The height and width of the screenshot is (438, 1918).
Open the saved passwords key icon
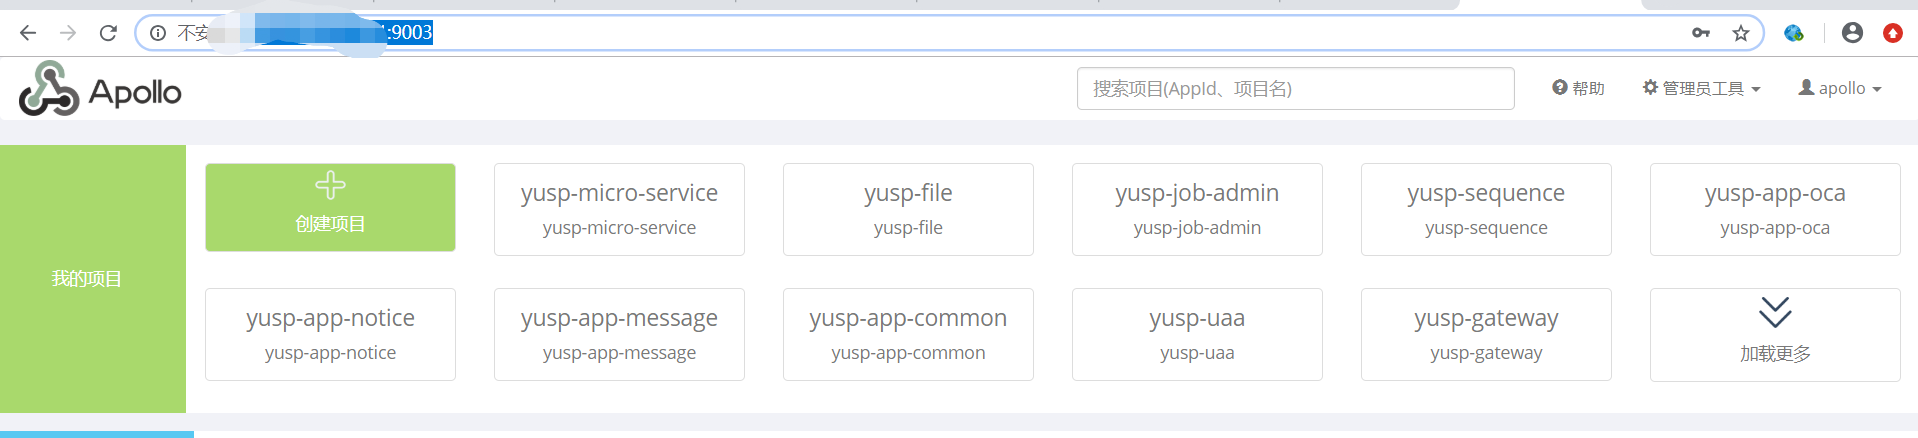(x=1701, y=33)
